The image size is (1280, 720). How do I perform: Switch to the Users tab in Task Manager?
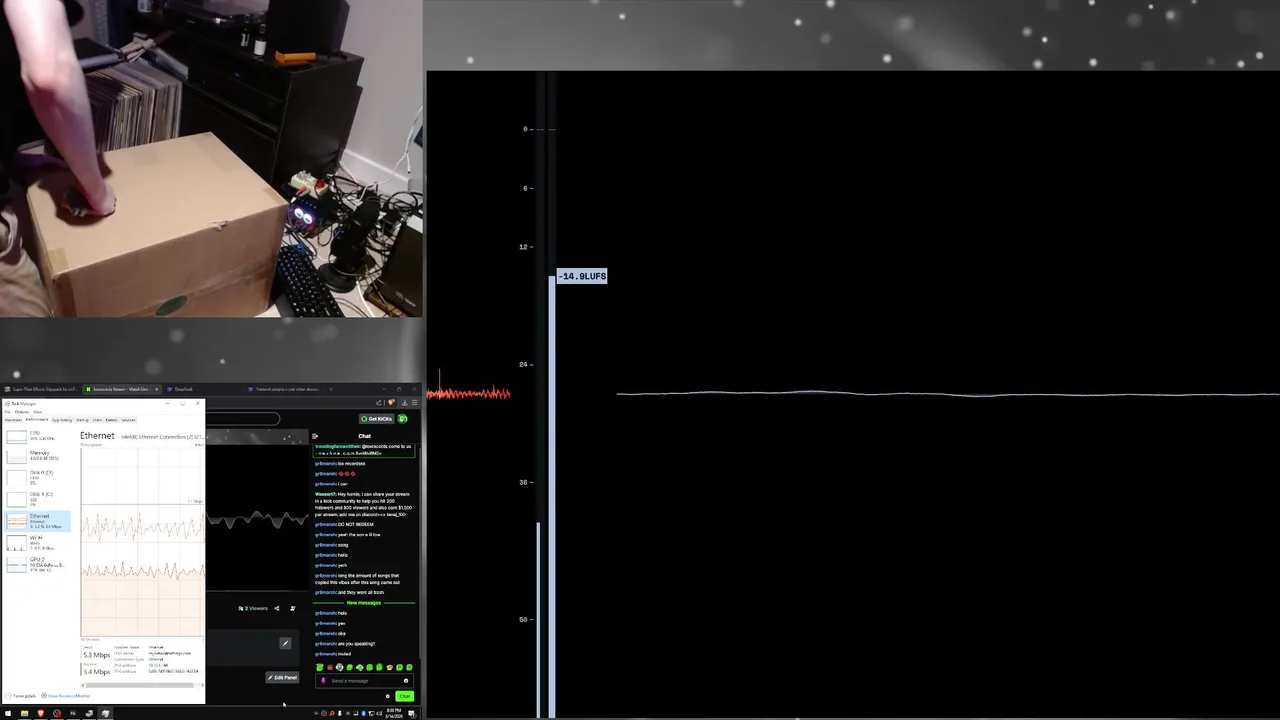click(x=97, y=420)
